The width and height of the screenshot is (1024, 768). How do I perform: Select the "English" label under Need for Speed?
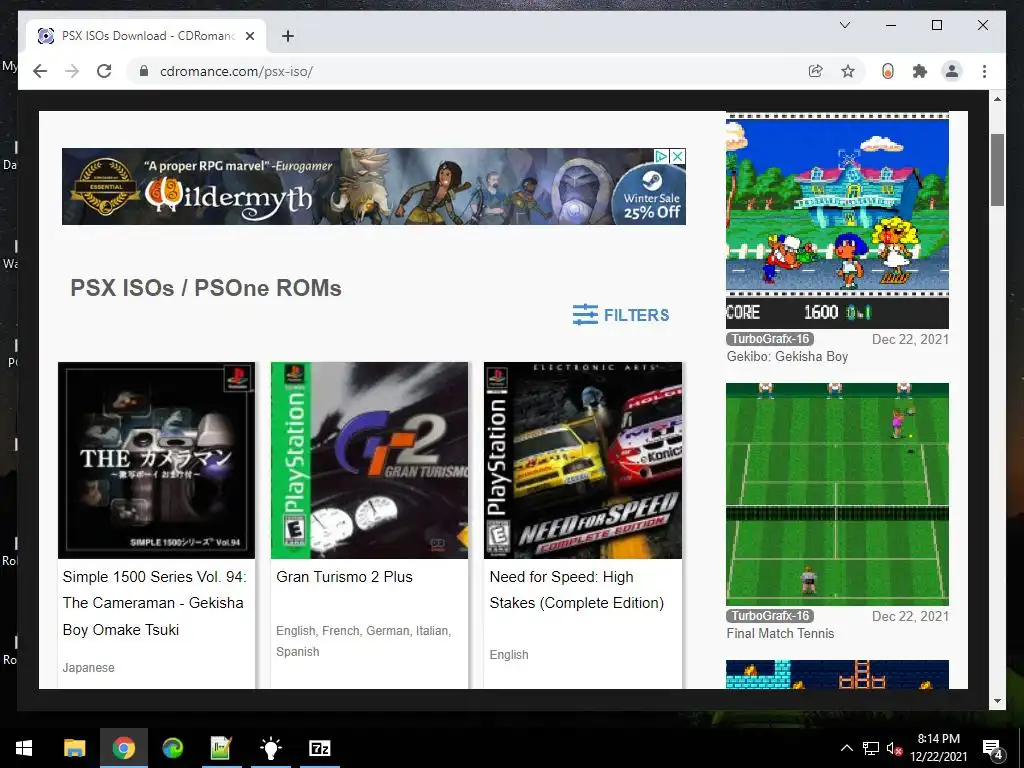click(x=509, y=654)
